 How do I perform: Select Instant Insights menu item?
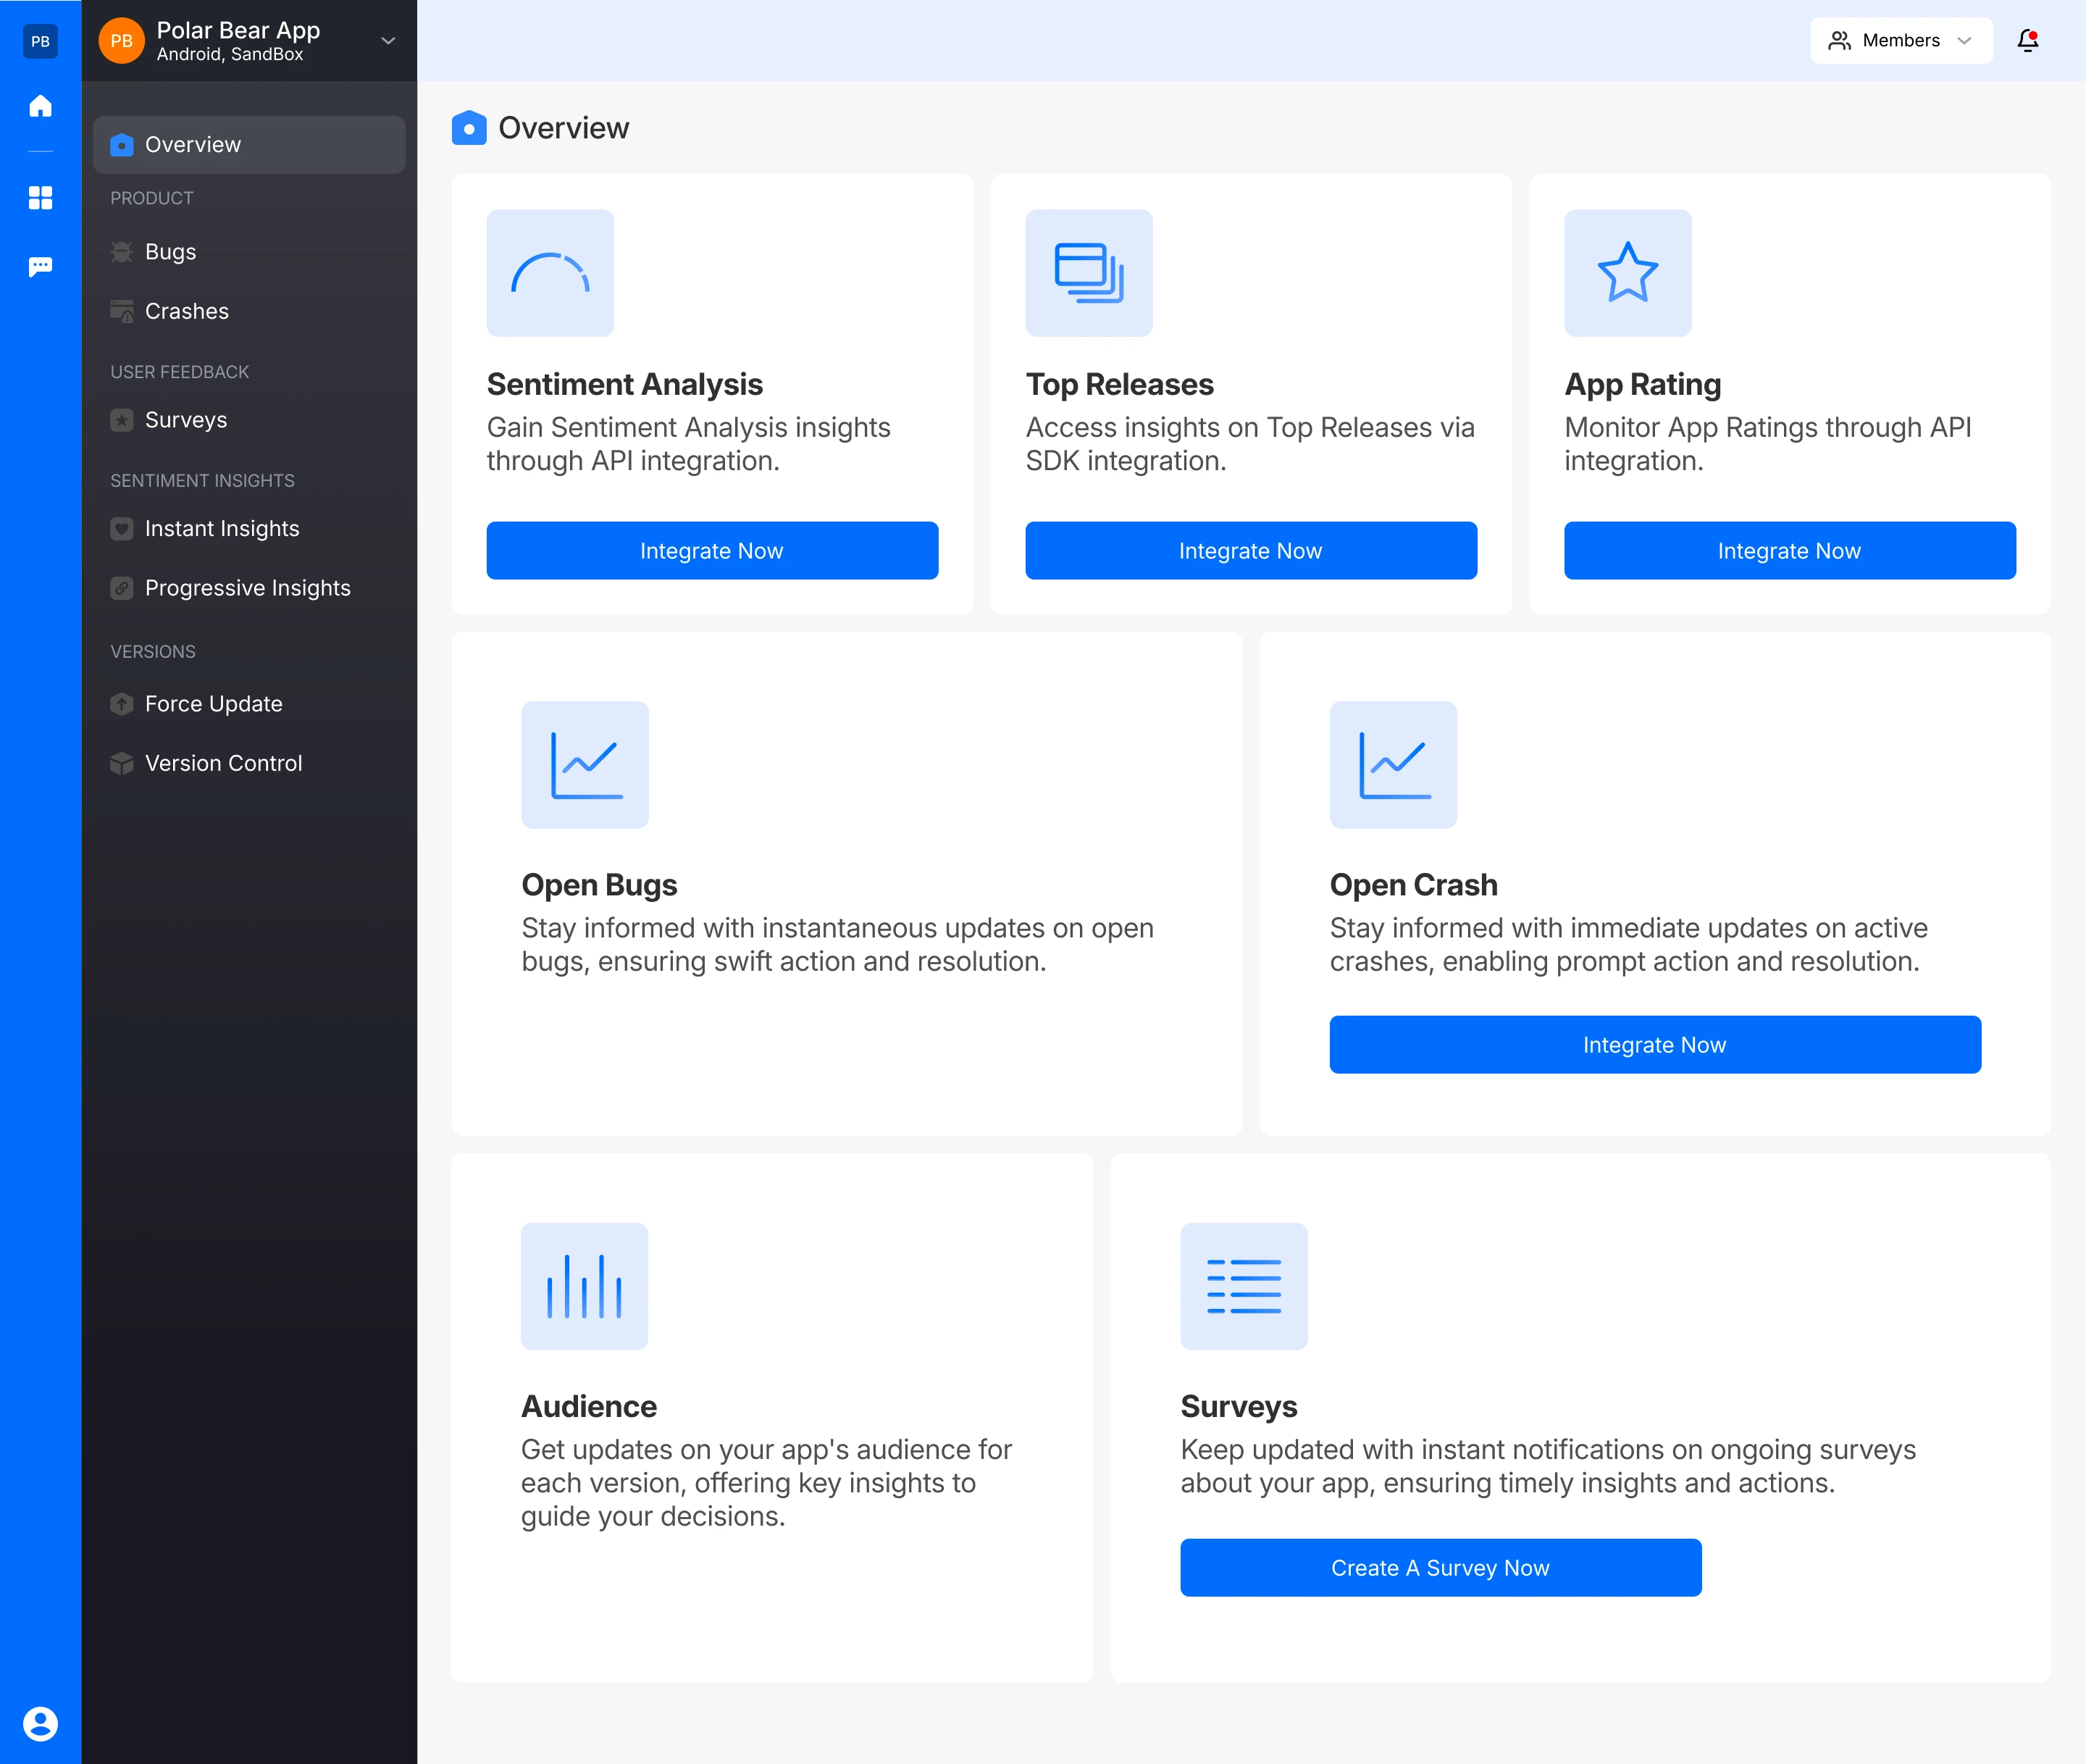221,528
